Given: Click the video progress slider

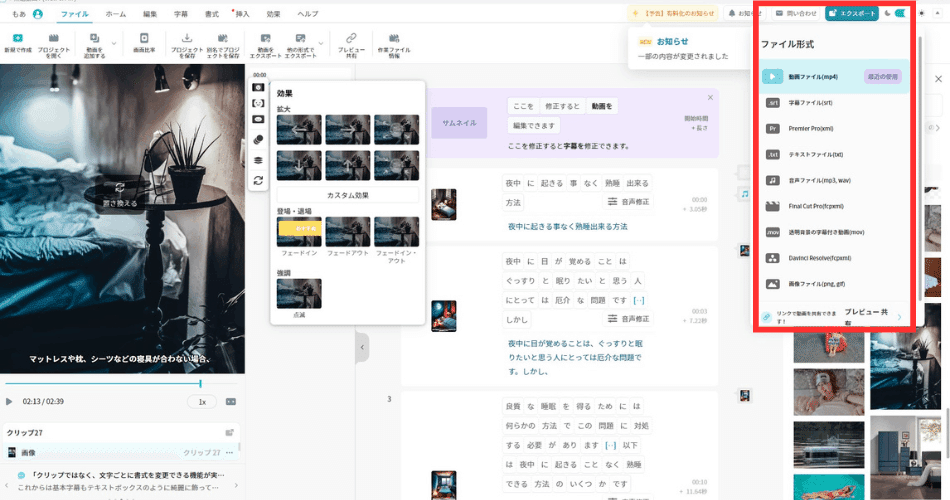Looking at the screenshot, I should click(x=123, y=383).
